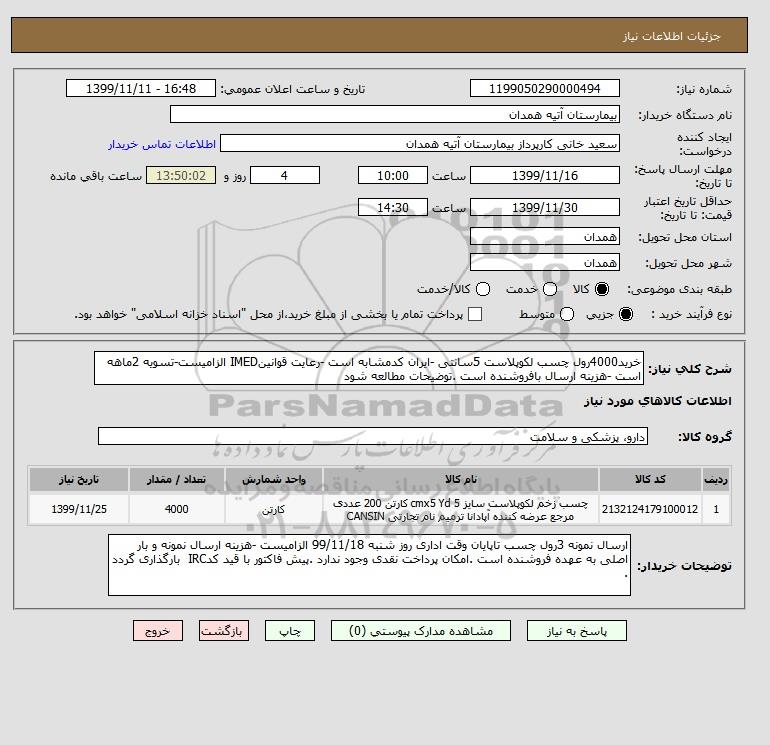Select the کالا radio button
Image resolution: width=770 pixels, height=745 pixels.
[x=602, y=289]
